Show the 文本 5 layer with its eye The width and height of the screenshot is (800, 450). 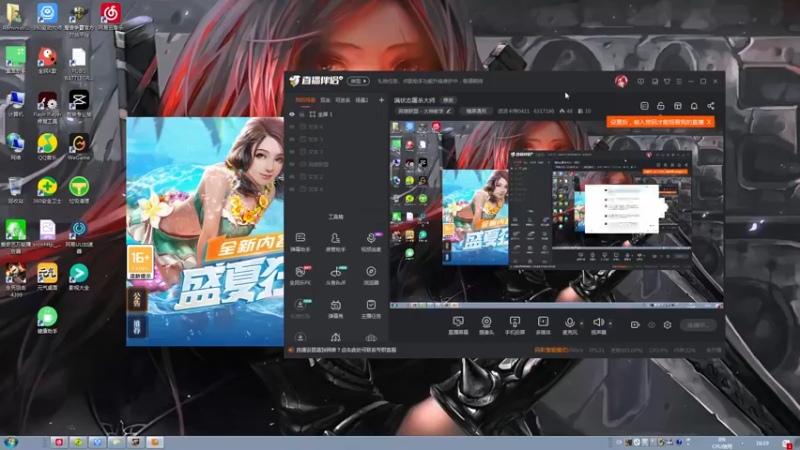(x=292, y=139)
